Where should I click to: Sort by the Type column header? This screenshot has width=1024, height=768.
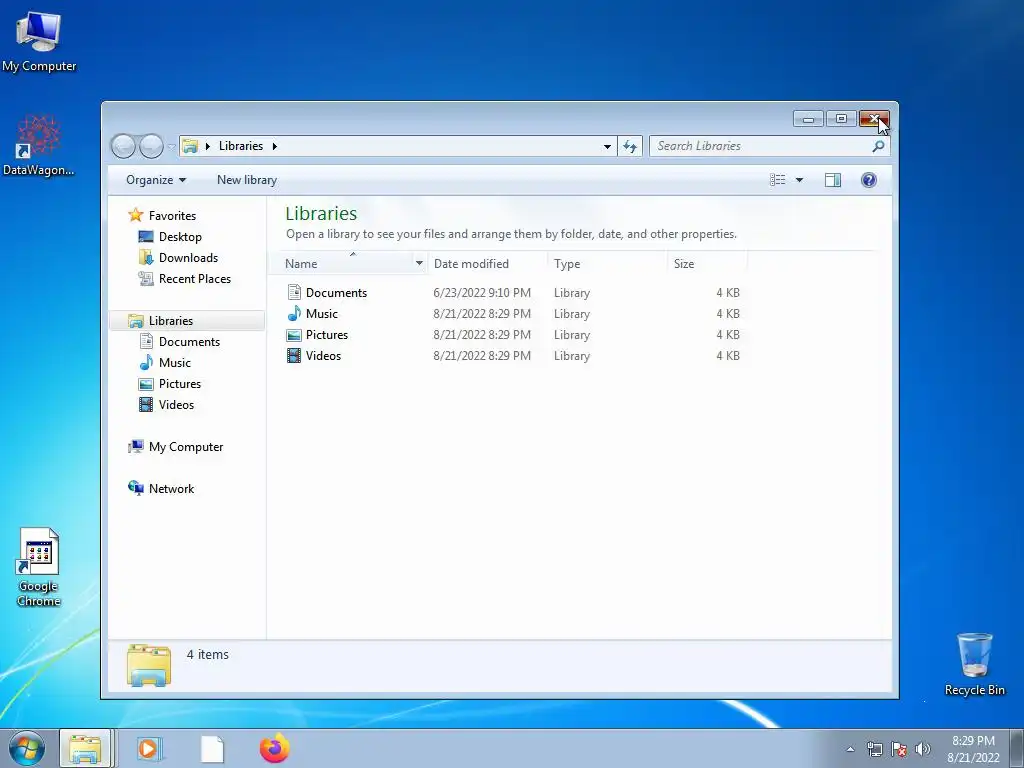[x=607, y=264]
